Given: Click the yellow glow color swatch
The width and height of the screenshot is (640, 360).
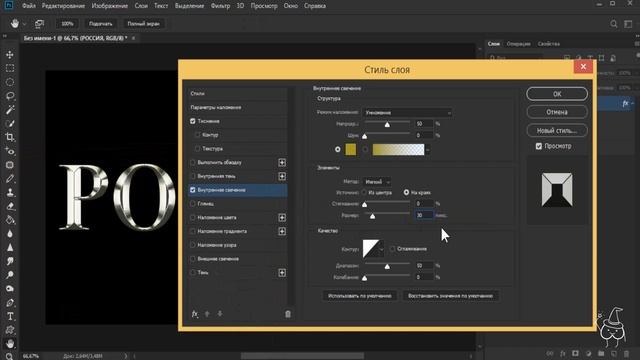Looking at the screenshot, I should (351, 149).
